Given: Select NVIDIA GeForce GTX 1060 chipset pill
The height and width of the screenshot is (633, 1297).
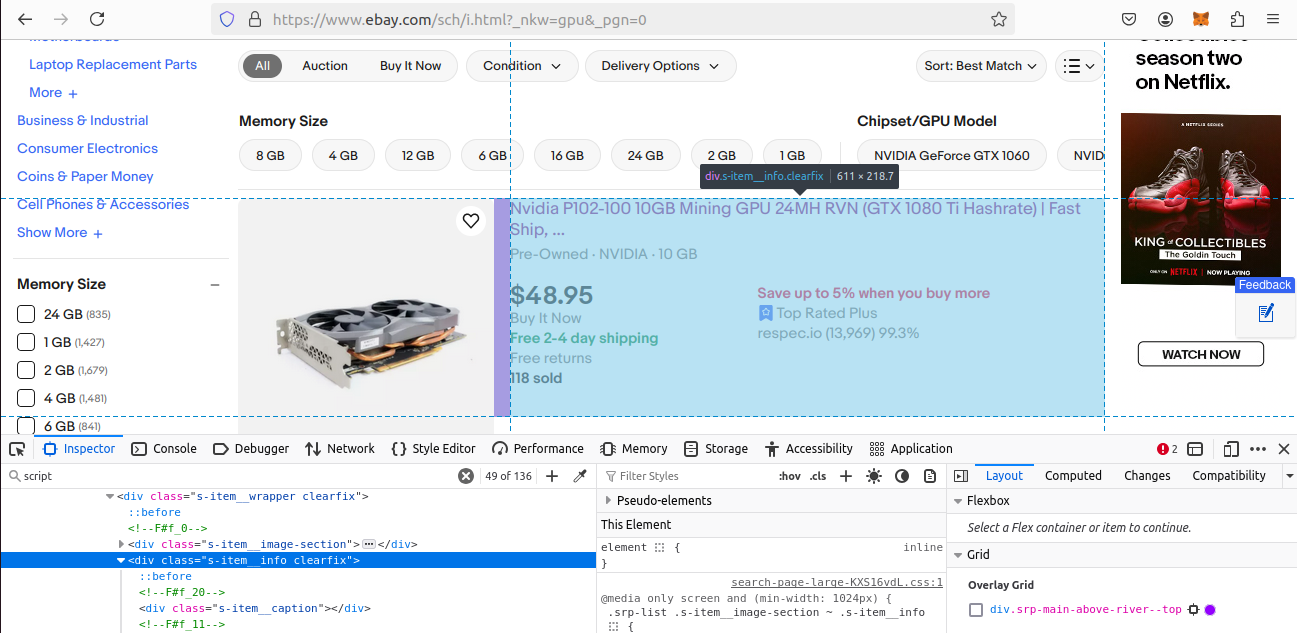Looking at the screenshot, I should click(x=951, y=156).
